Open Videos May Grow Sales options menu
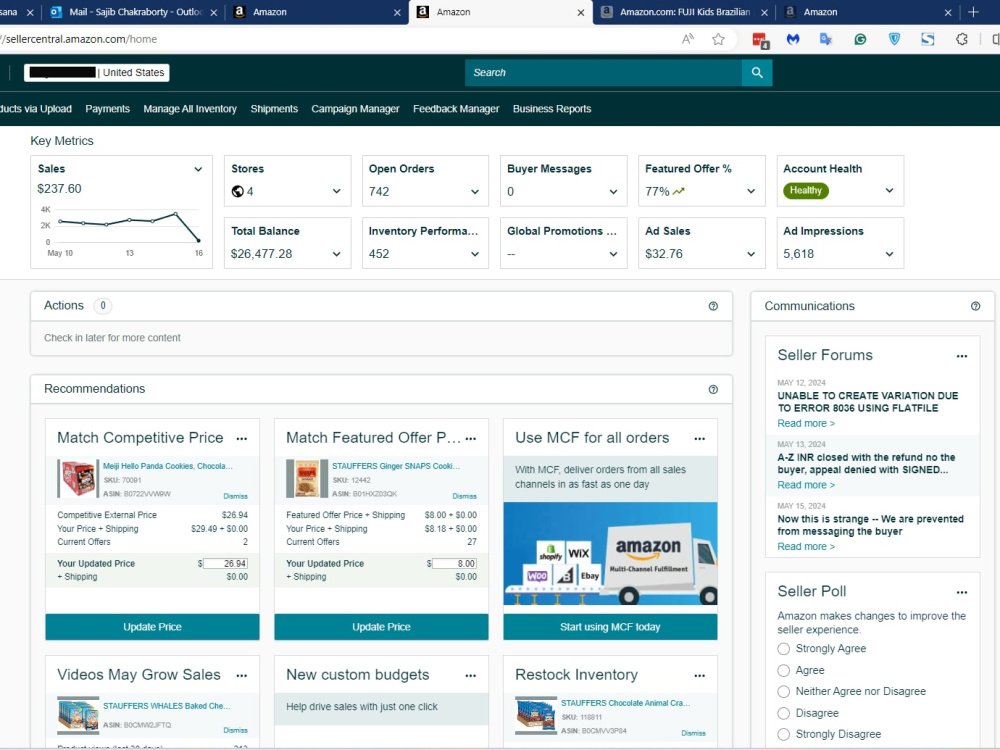The height and width of the screenshot is (750, 1000). click(x=242, y=676)
